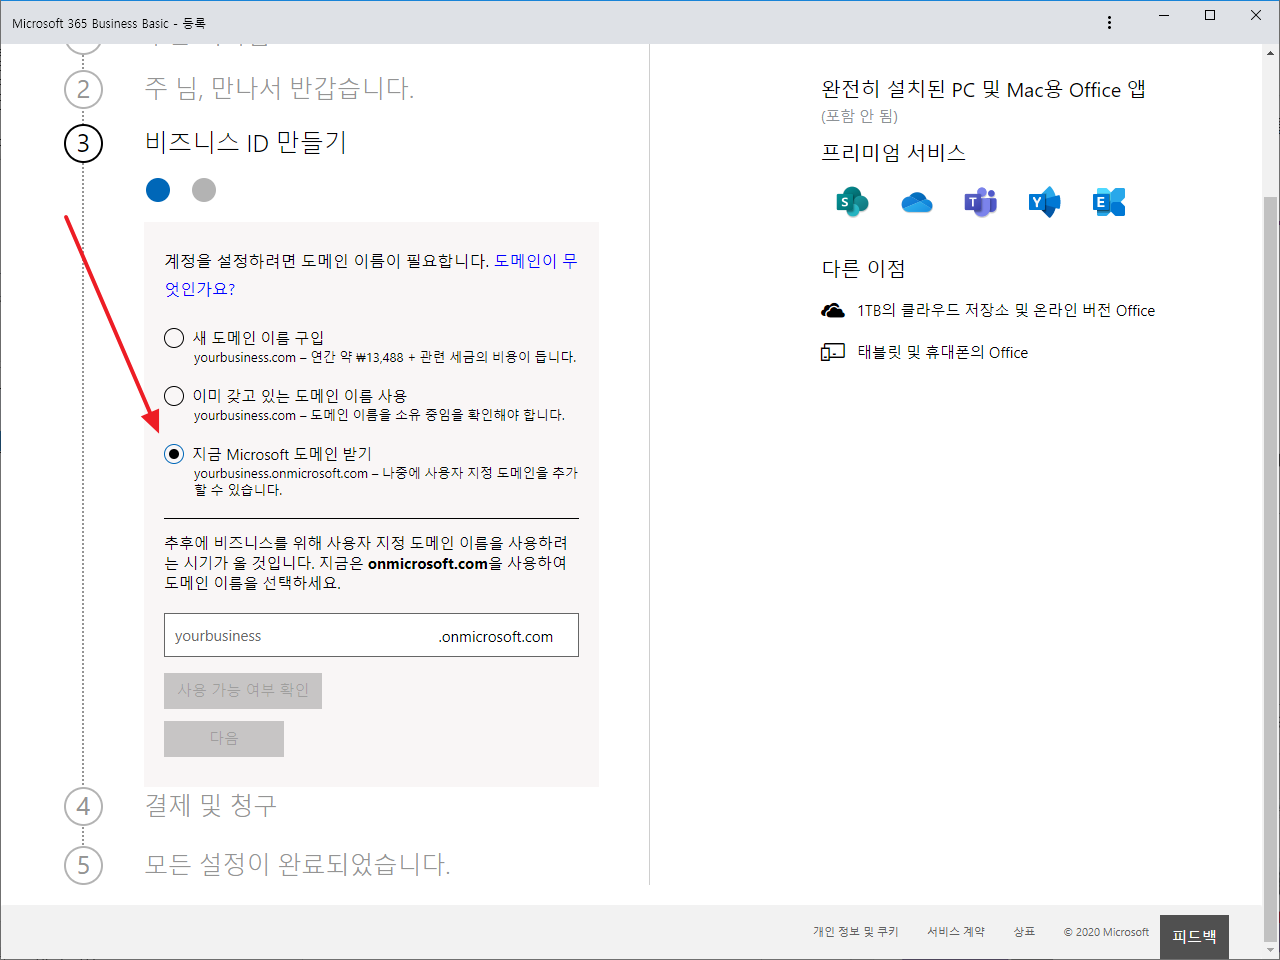Click the blue first page dot
1280x960 pixels.
tap(158, 190)
